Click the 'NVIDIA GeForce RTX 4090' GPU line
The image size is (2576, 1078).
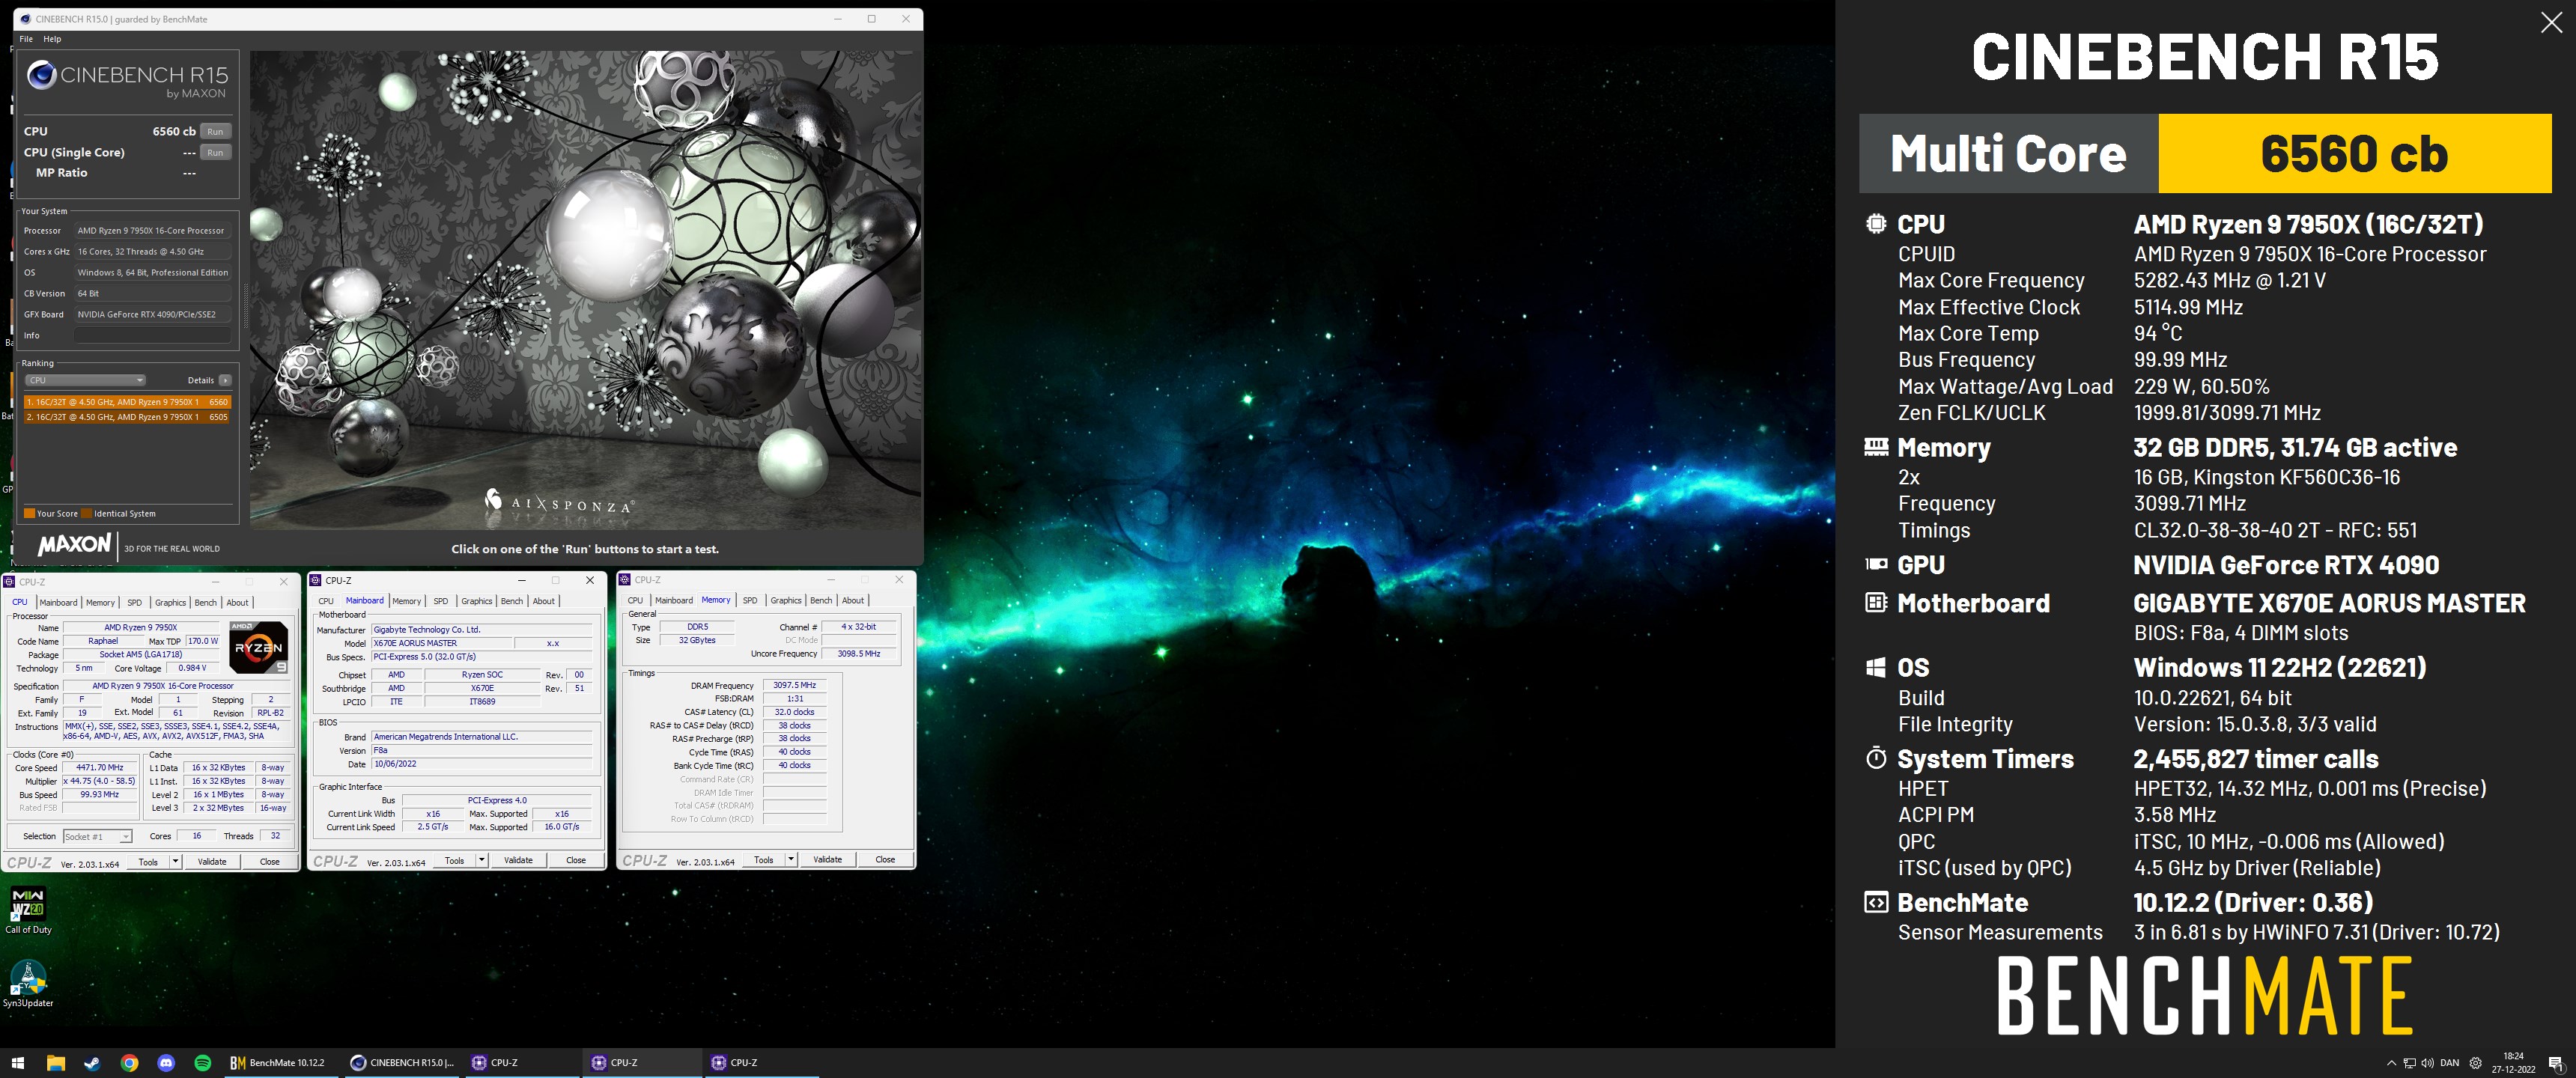tap(2286, 565)
